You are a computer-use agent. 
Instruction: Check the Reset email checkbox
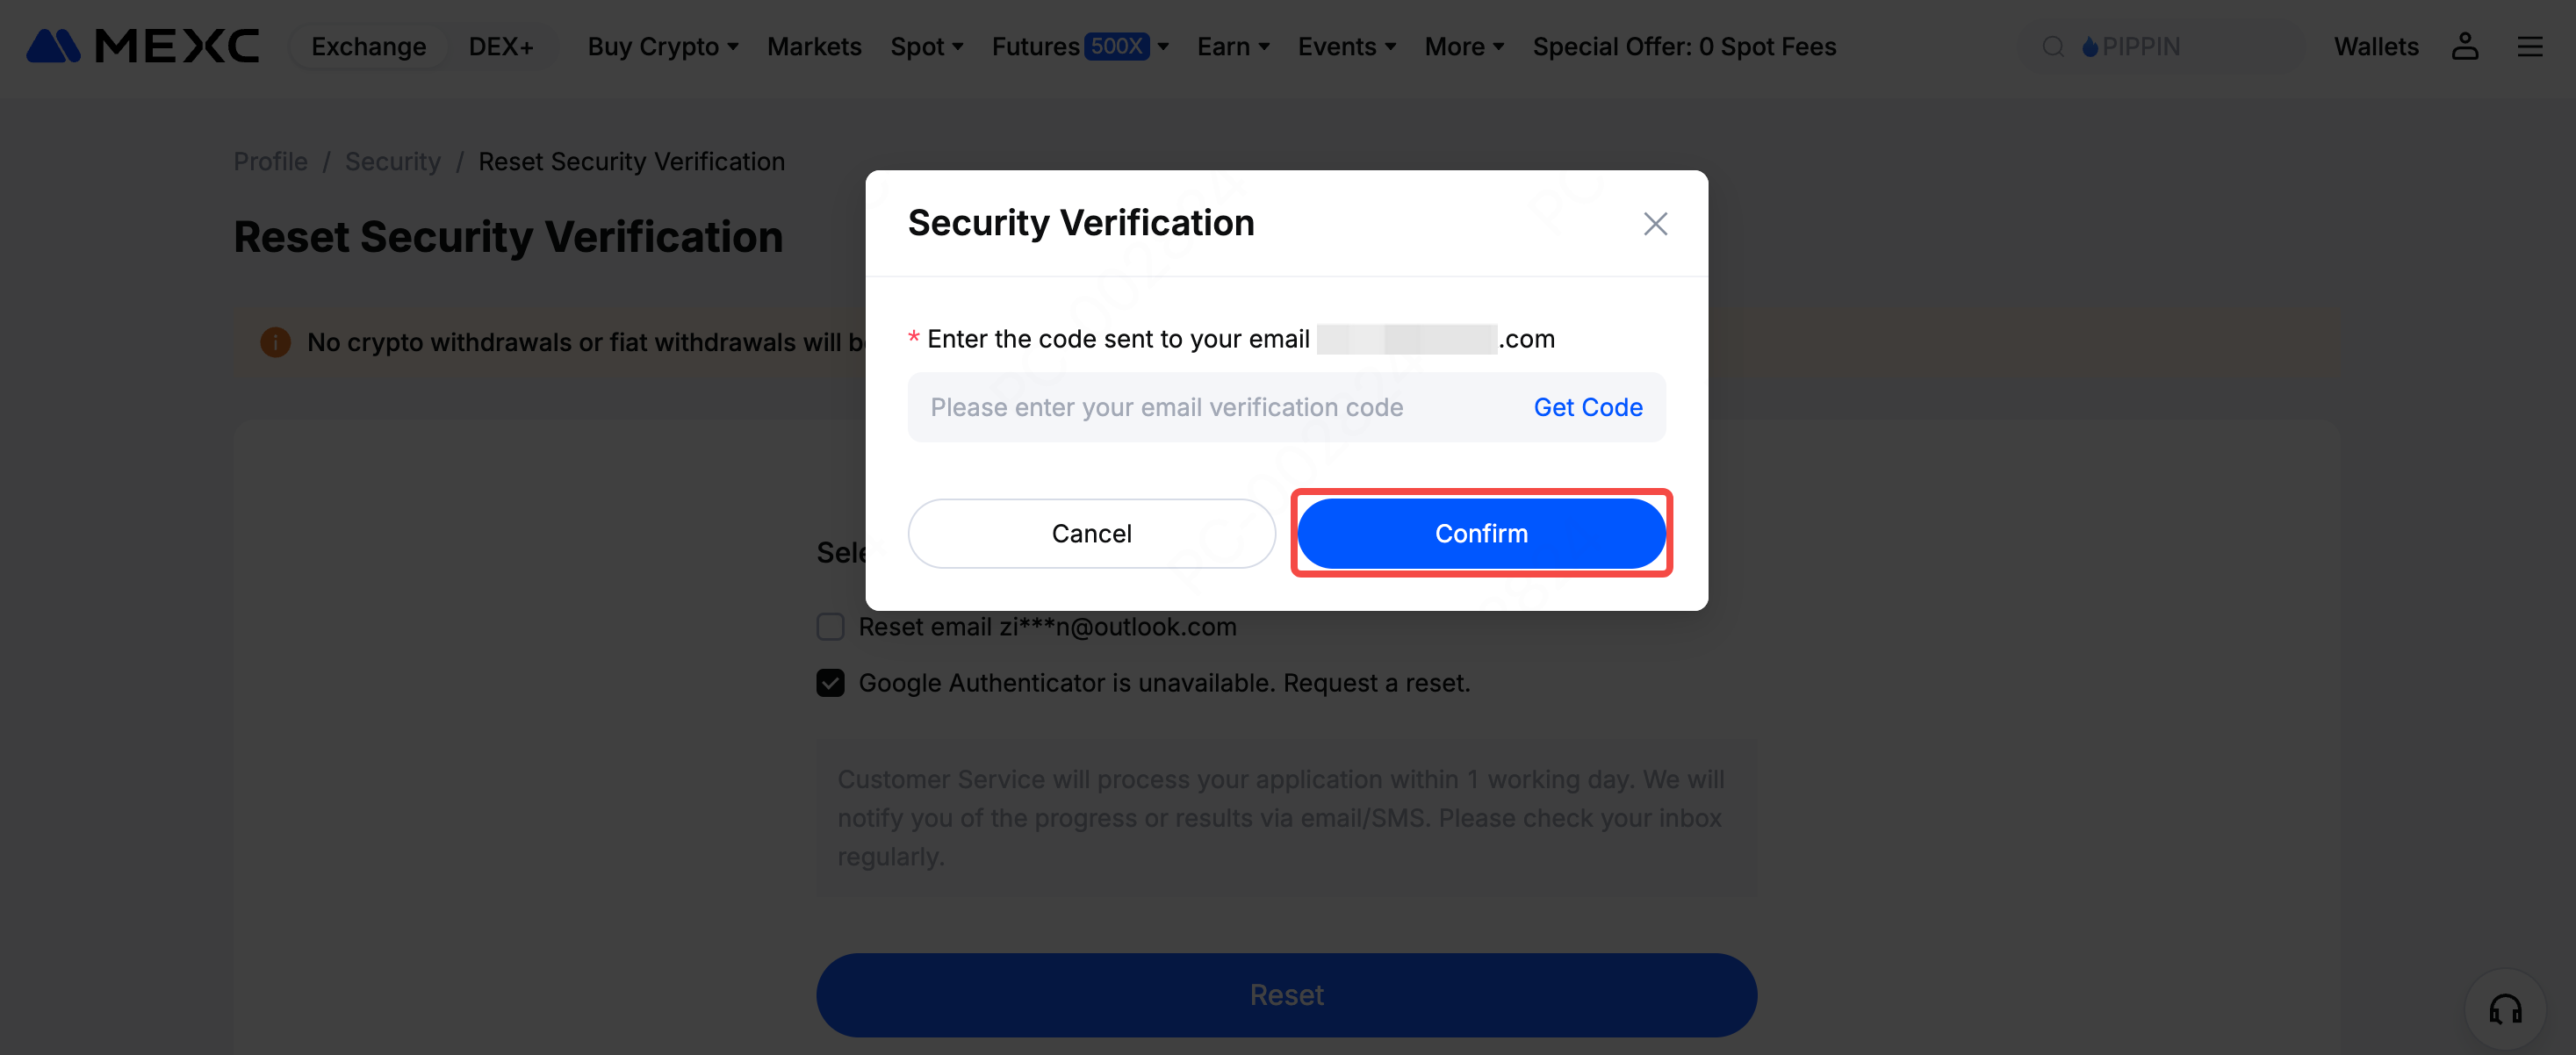(830, 627)
